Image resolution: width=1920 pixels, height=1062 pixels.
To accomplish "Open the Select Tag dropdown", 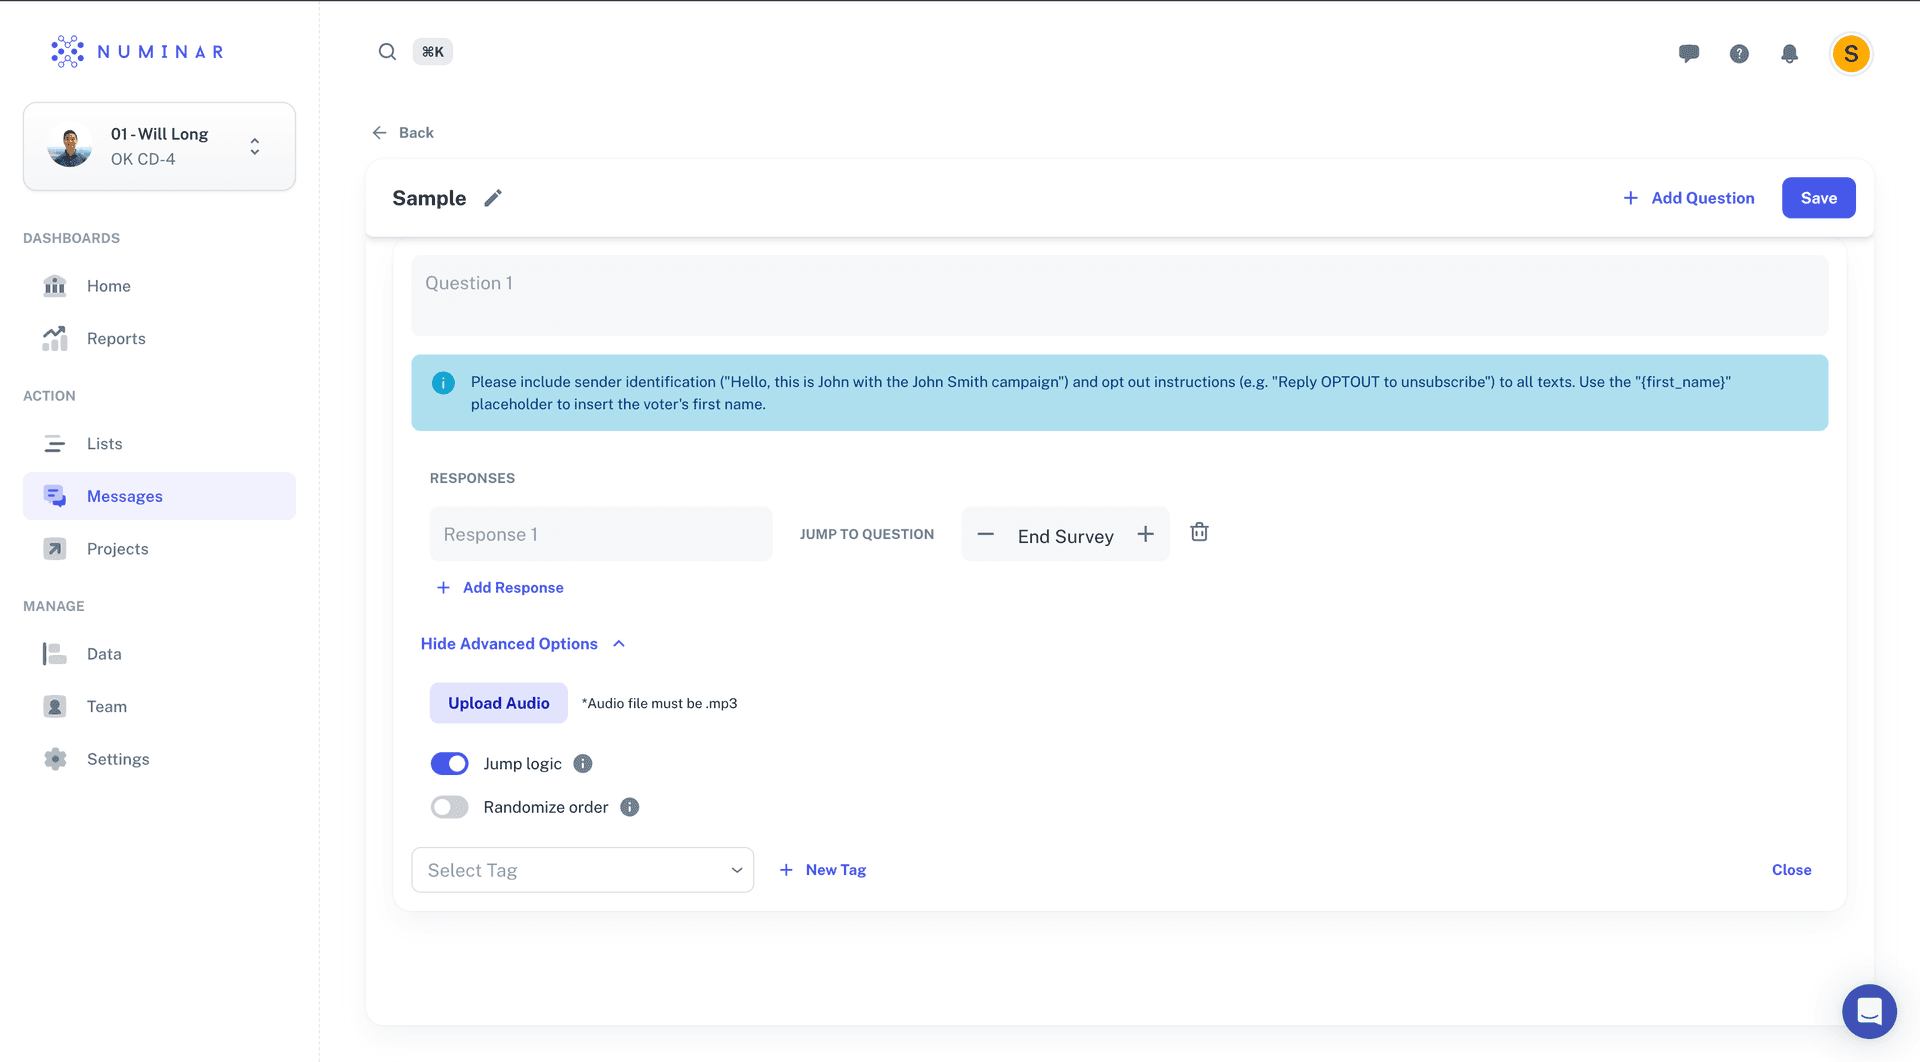I will point(582,870).
